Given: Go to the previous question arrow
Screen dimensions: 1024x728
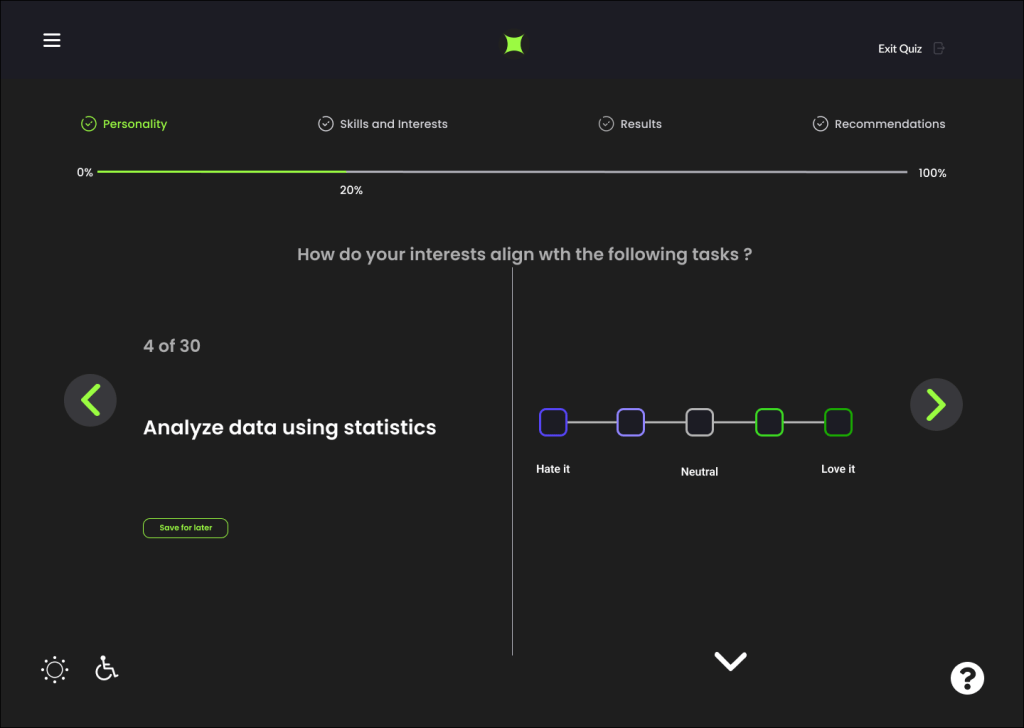Looking at the screenshot, I should click(90, 401).
